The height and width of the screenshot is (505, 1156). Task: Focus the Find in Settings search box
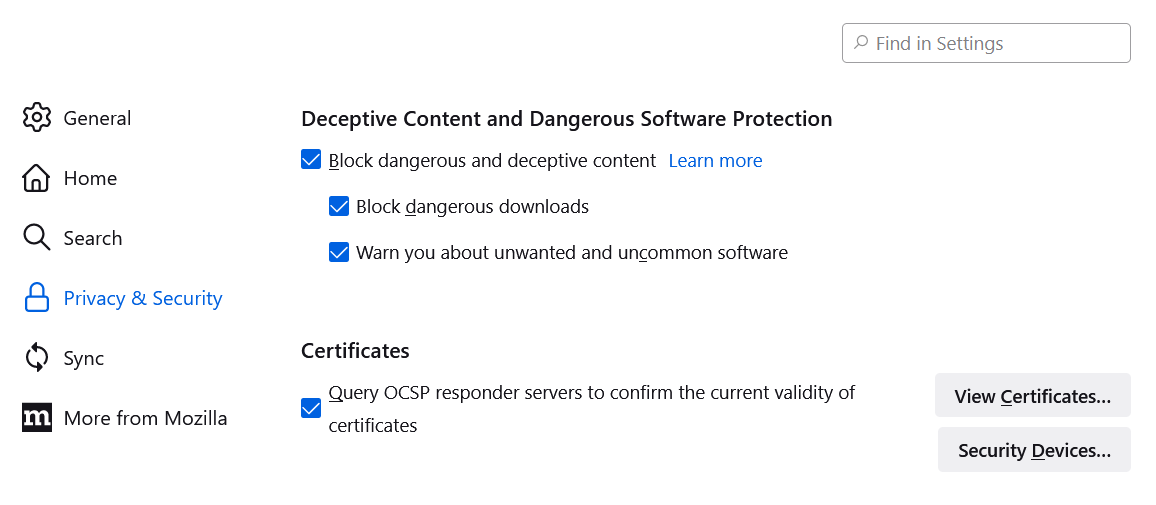click(x=997, y=43)
